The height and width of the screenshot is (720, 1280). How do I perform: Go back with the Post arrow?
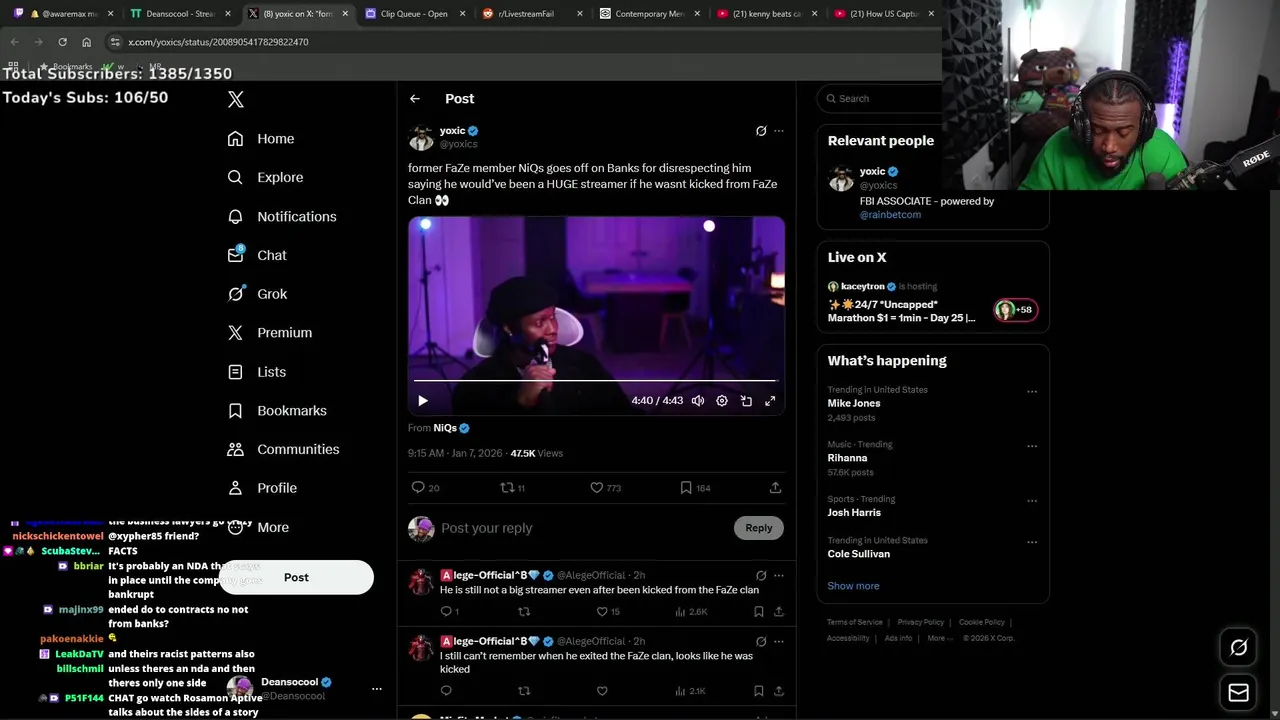(415, 99)
